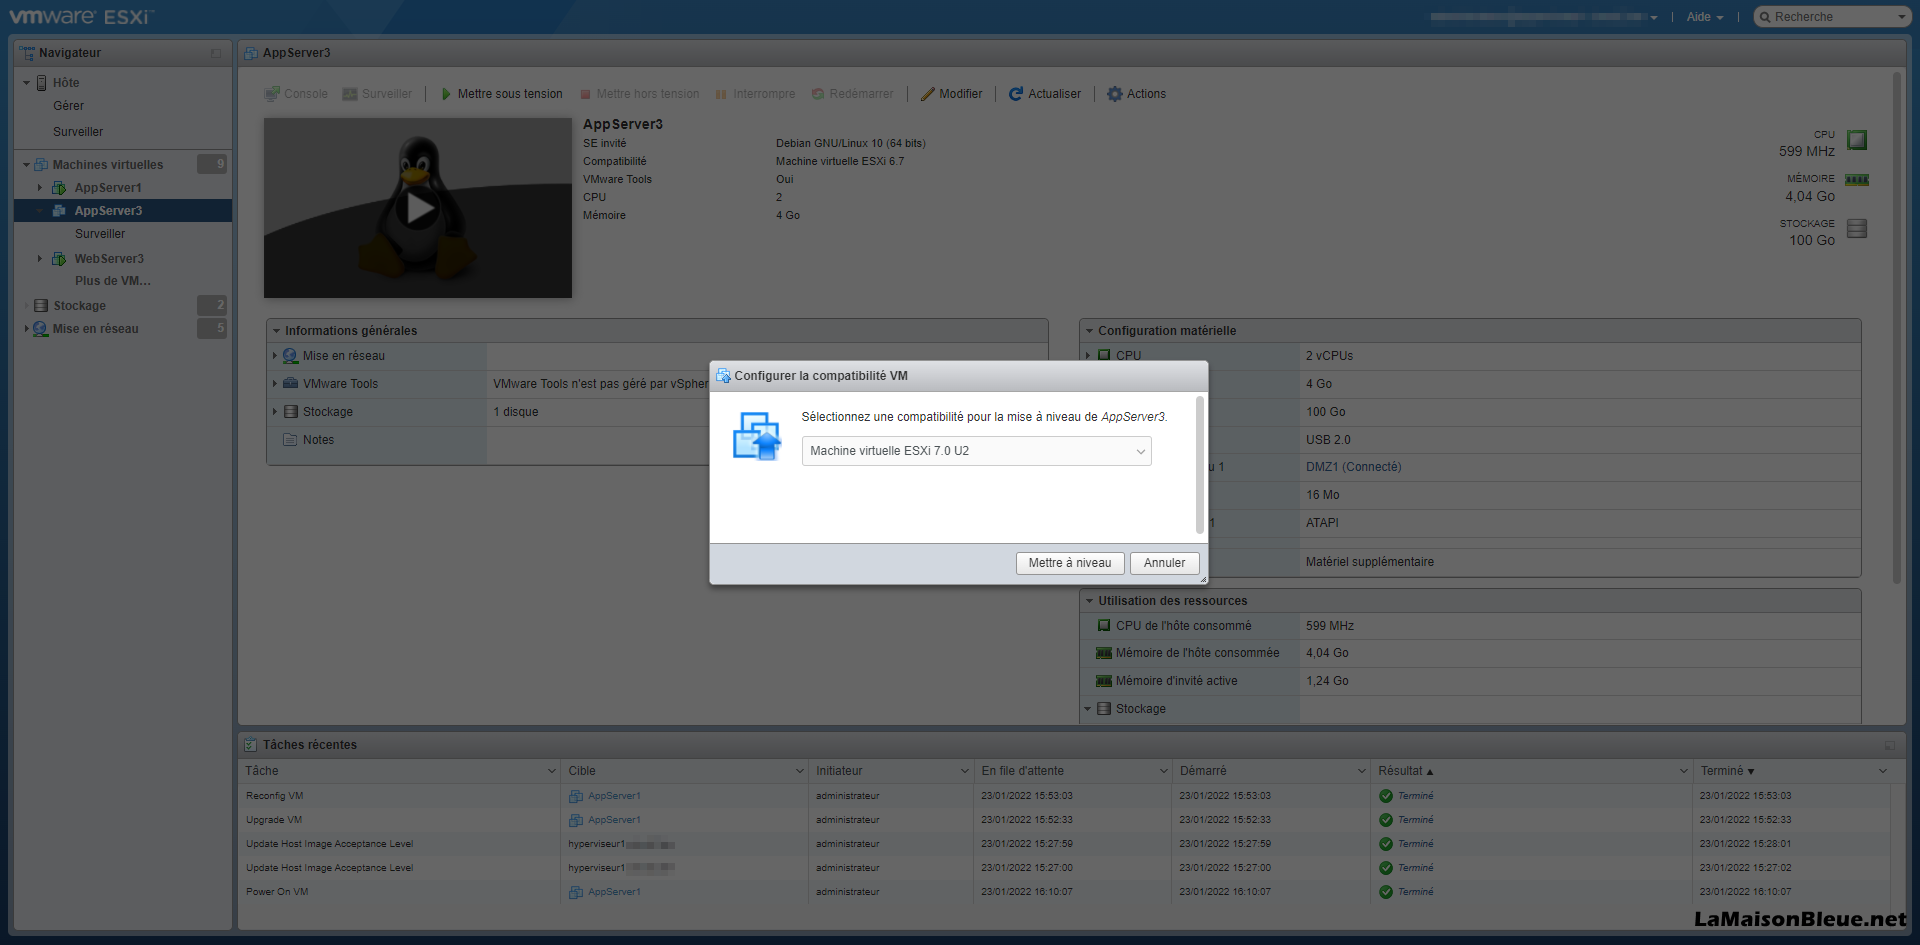This screenshot has height=945, width=1920.
Task: Click the green Terminé status icon for Reconfig VM
Action: click(1386, 796)
